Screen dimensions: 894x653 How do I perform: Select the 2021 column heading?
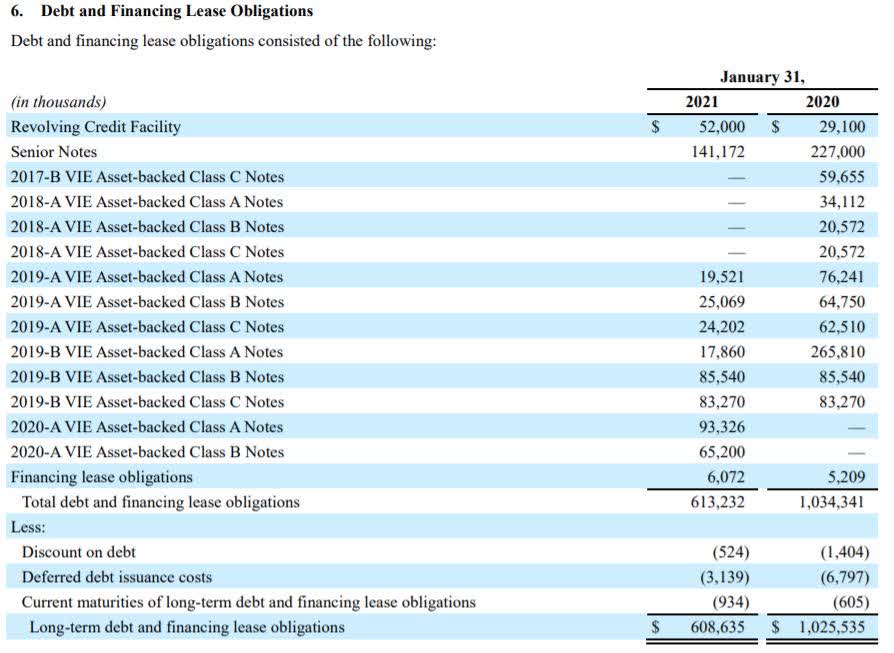coord(701,102)
